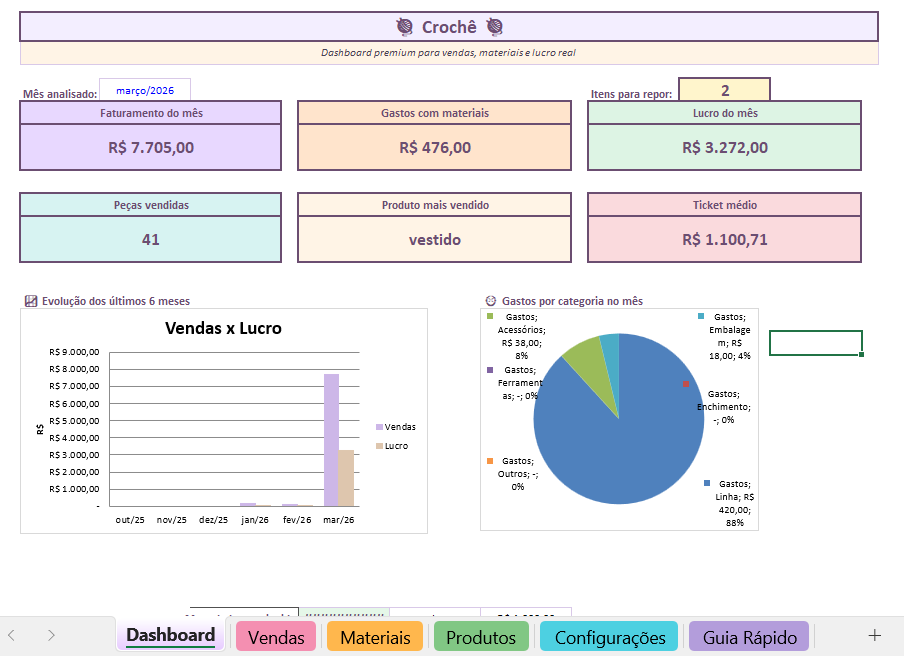Click the chart icon beside Evolução dos últimos 6 meses
The width and height of the screenshot is (904, 656).
[x=31, y=301]
